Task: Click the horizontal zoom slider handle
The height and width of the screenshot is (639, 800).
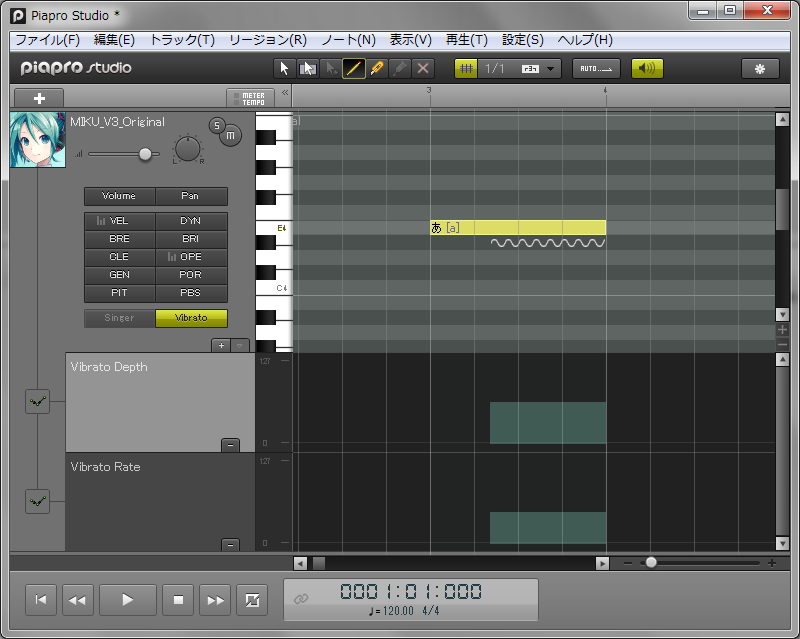Action: [x=651, y=562]
